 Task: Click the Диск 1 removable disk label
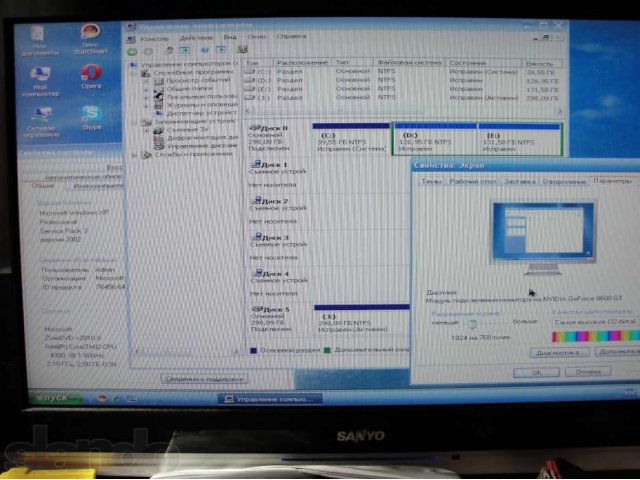point(269,164)
